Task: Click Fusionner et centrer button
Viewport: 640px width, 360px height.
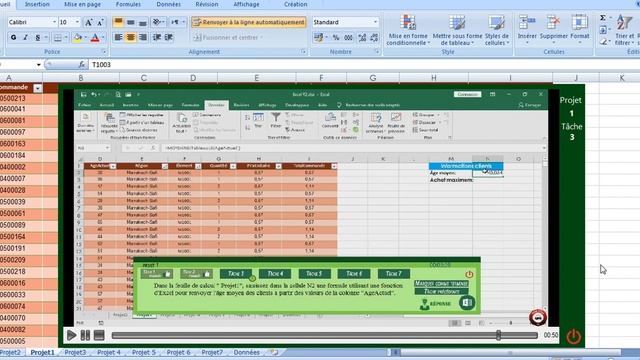Action: coord(227,38)
